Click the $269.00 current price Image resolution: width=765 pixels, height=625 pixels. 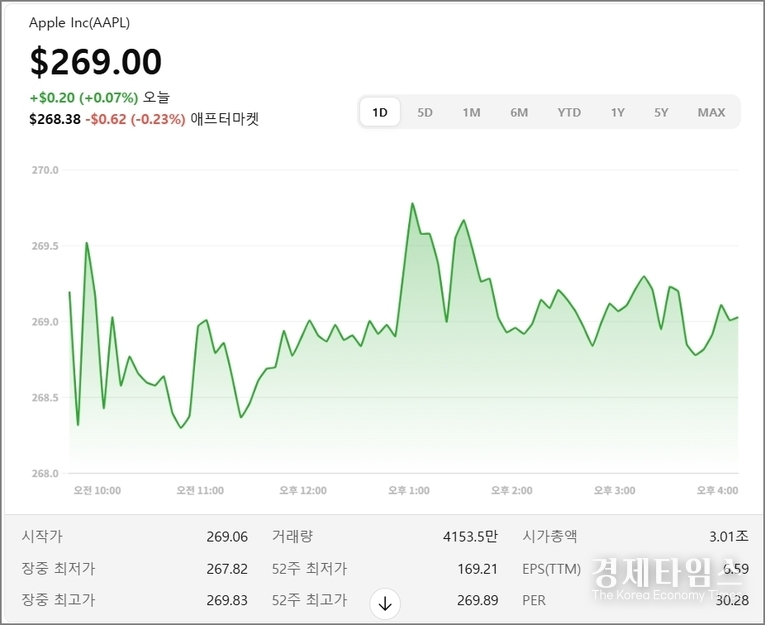[x=96, y=62]
